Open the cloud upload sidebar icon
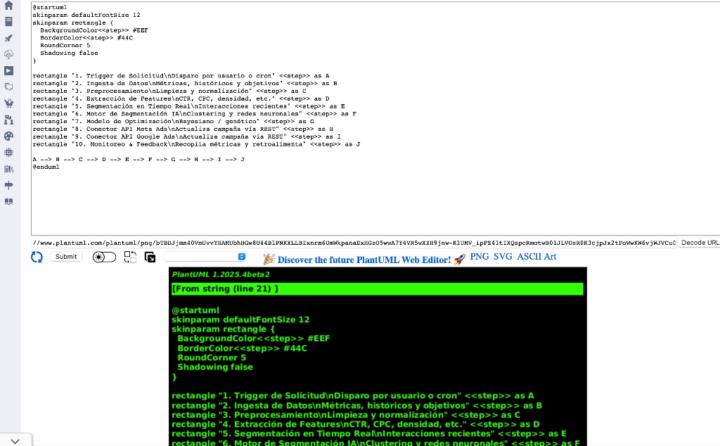This screenshot has width=720, height=446. (x=9, y=54)
